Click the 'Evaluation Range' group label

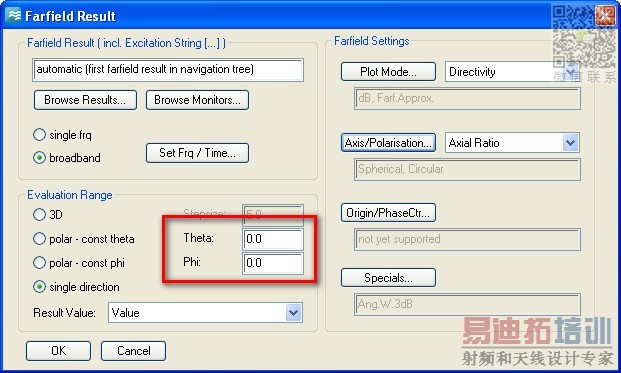tap(70, 195)
